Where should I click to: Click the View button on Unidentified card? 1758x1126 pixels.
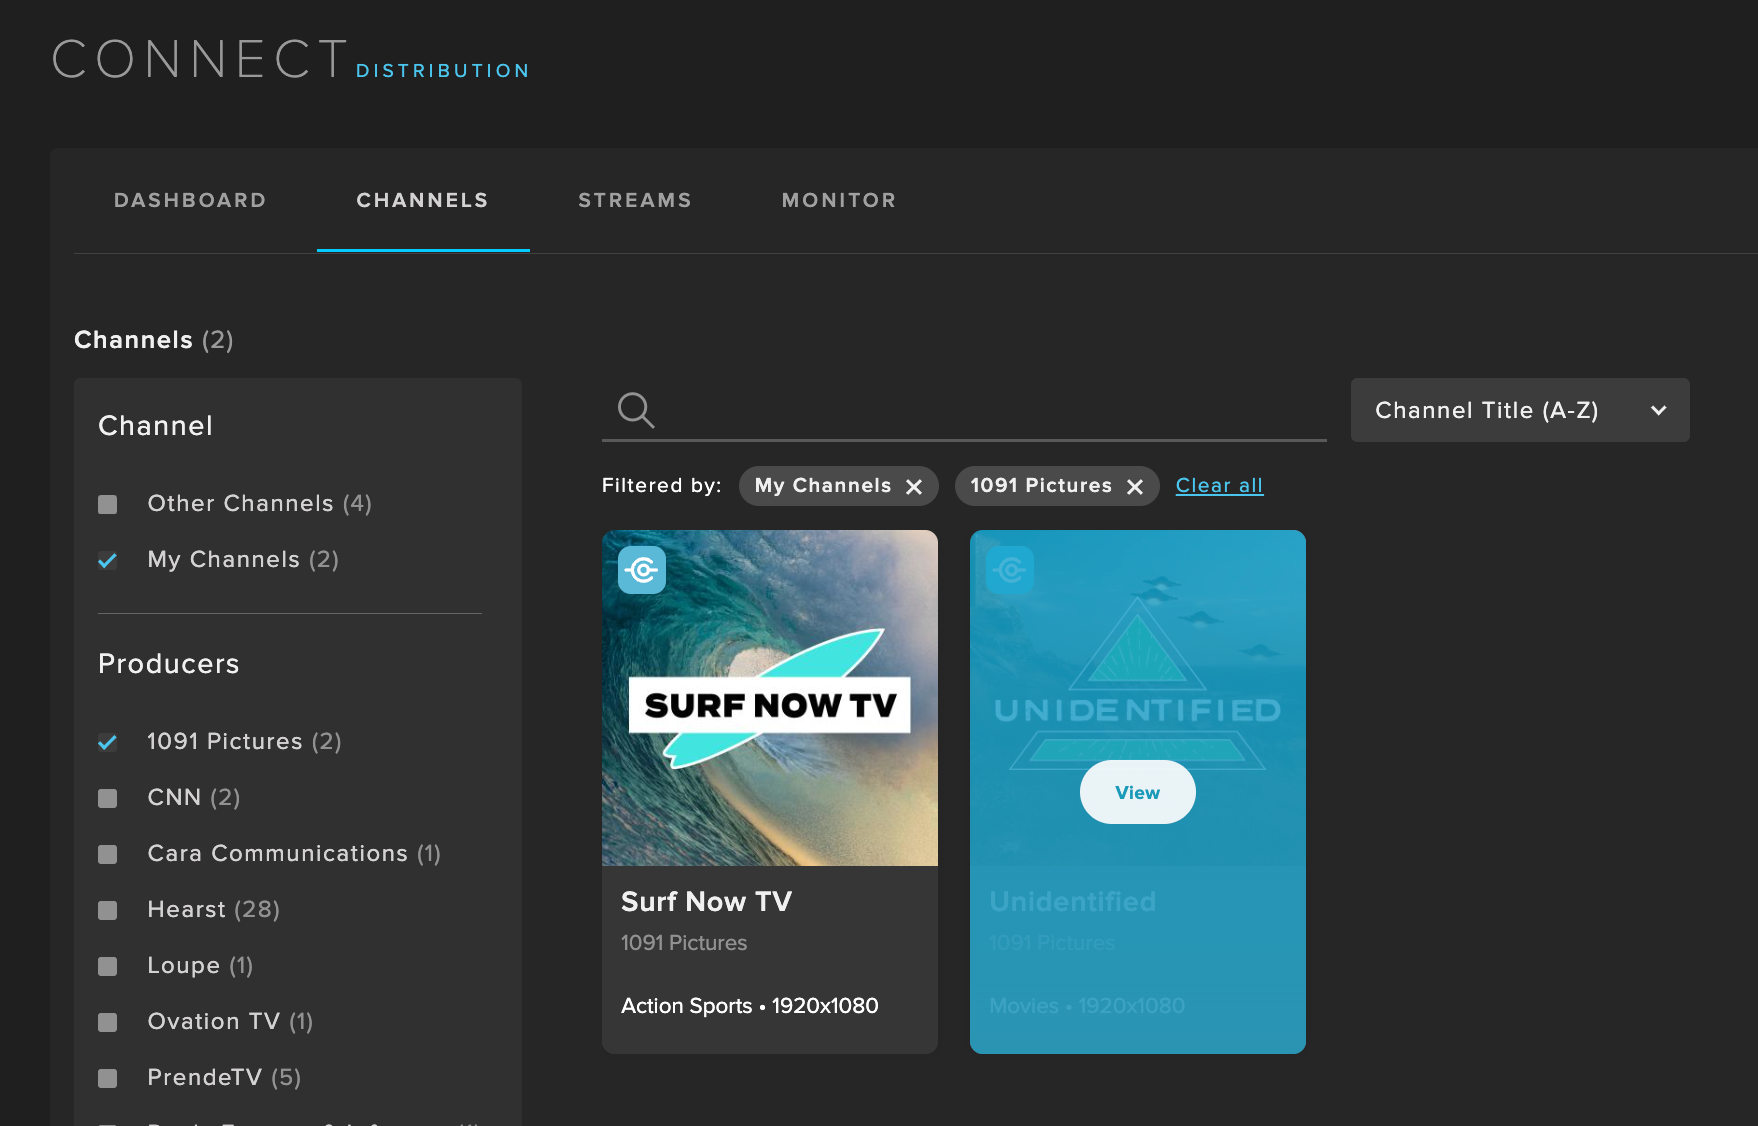[x=1138, y=792]
